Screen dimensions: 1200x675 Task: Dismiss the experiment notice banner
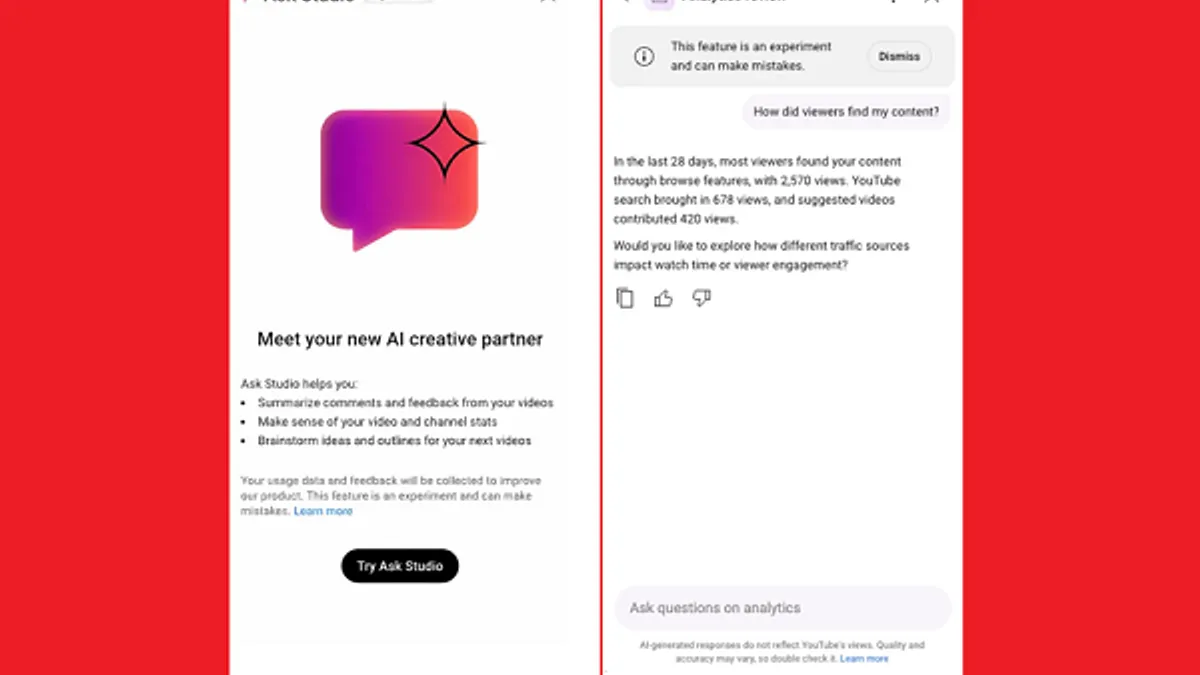pos(899,57)
